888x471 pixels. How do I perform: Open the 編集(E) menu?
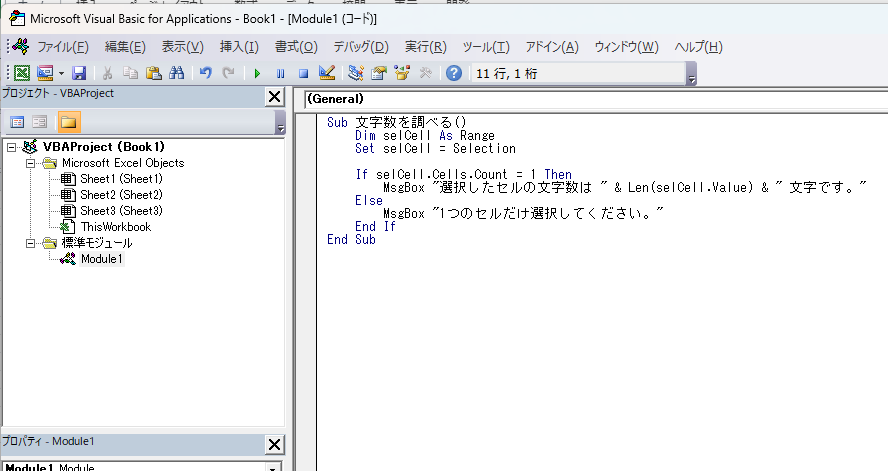125,47
